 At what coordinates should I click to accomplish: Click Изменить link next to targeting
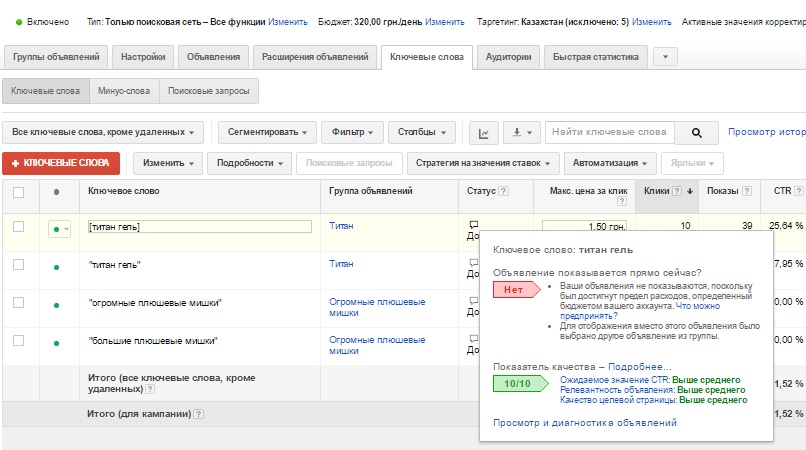pos(652,22)
